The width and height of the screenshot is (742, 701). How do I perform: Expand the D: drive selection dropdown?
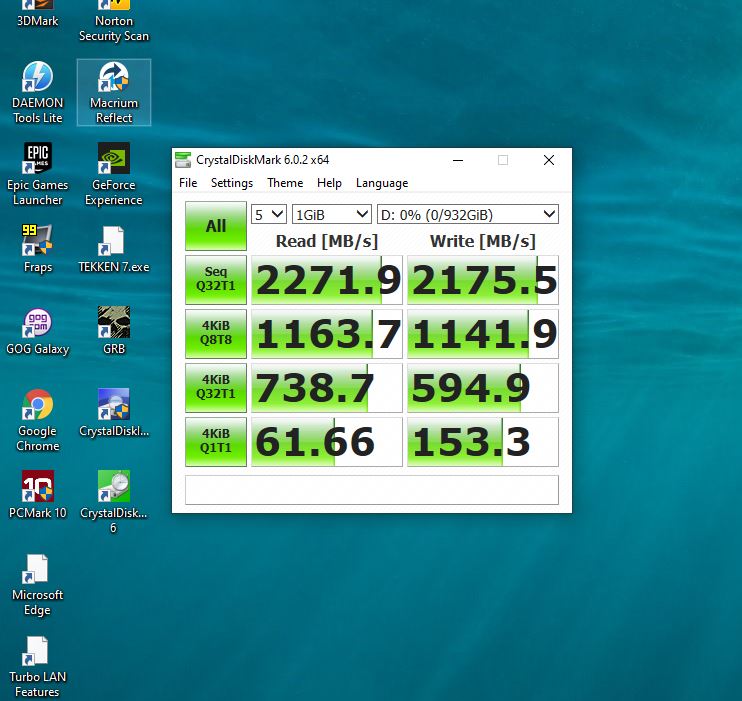[468, 214]
